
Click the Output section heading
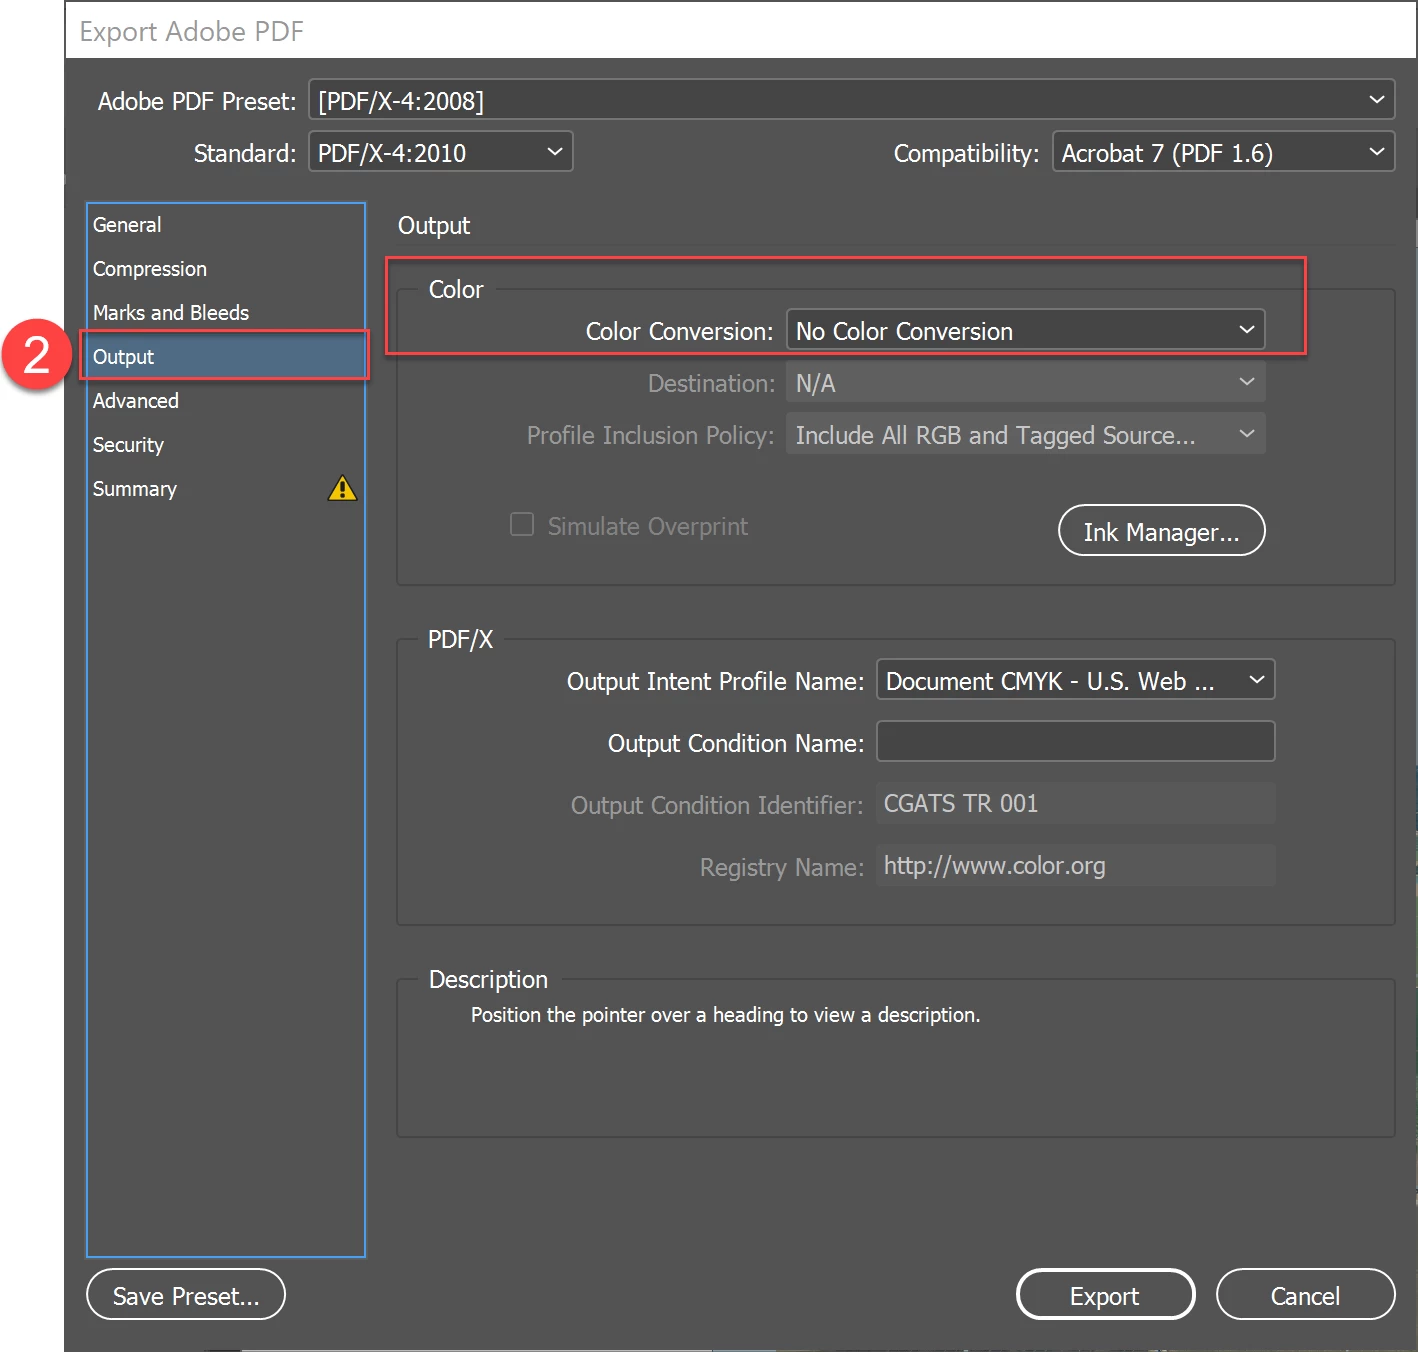tap(434, 226)
